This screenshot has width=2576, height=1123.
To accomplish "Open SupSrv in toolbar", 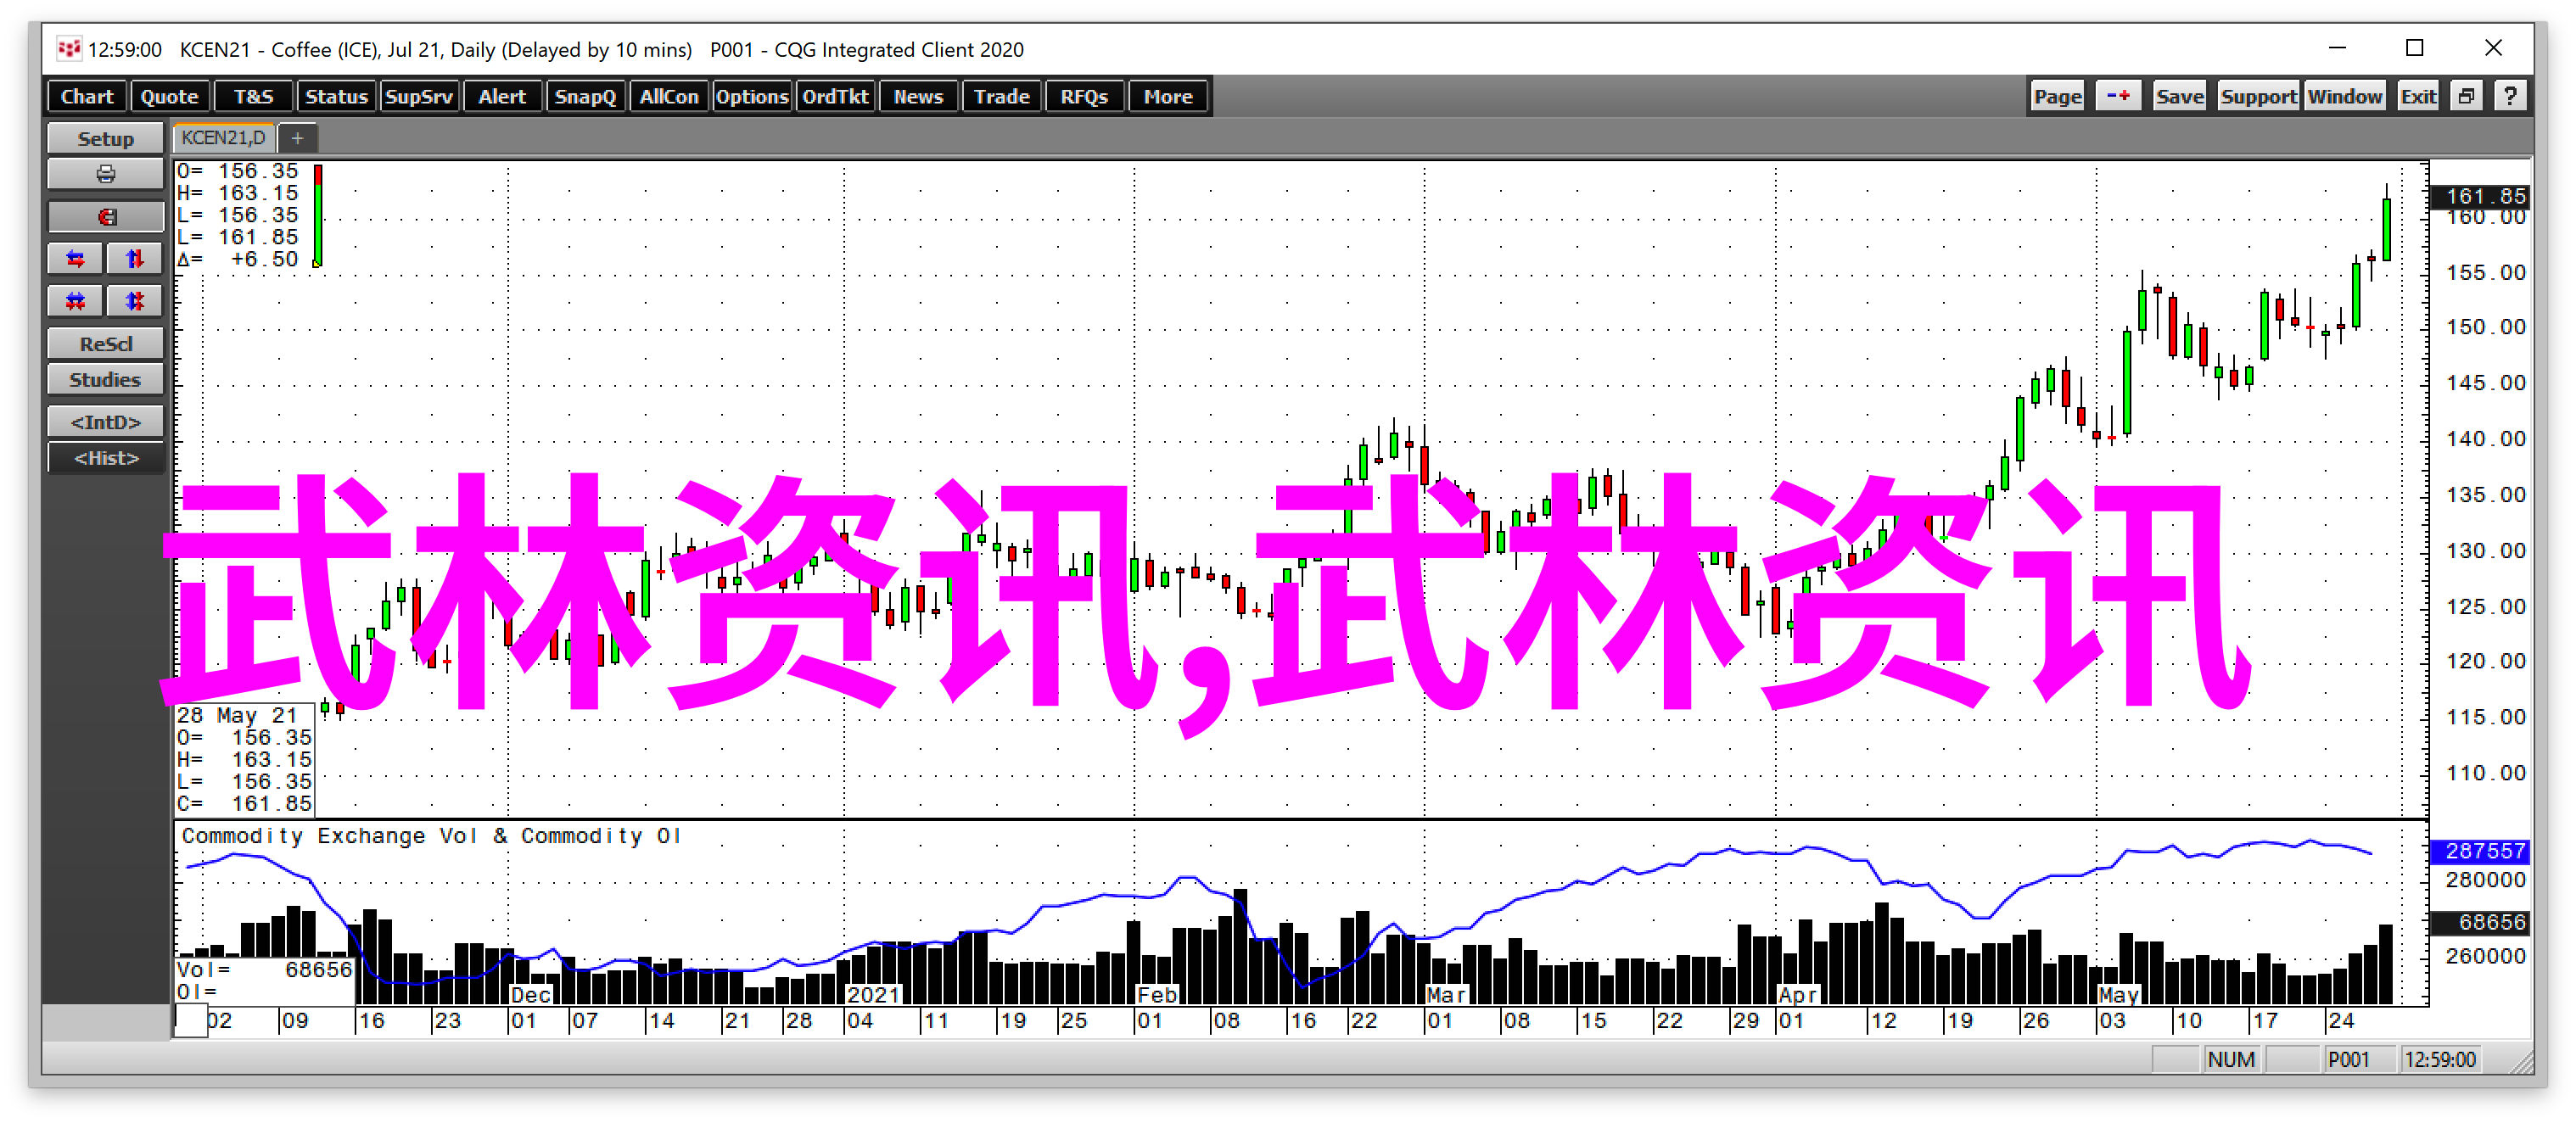I will pos(419,97).
